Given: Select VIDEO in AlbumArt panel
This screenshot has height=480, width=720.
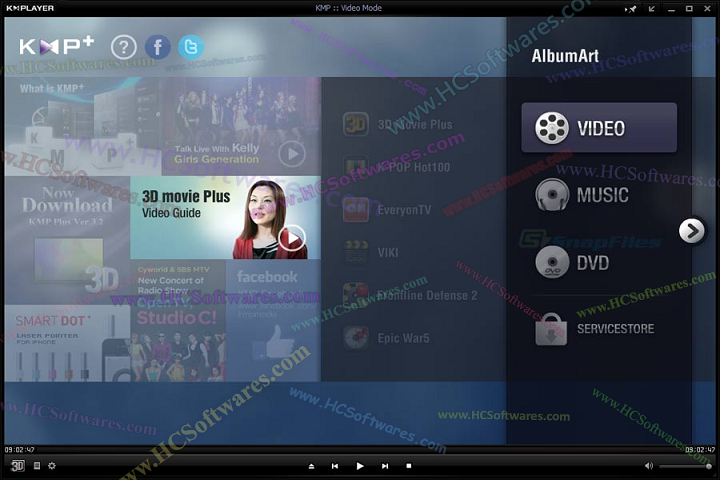Looking at the screenshot, I should [x=599, y=128].
